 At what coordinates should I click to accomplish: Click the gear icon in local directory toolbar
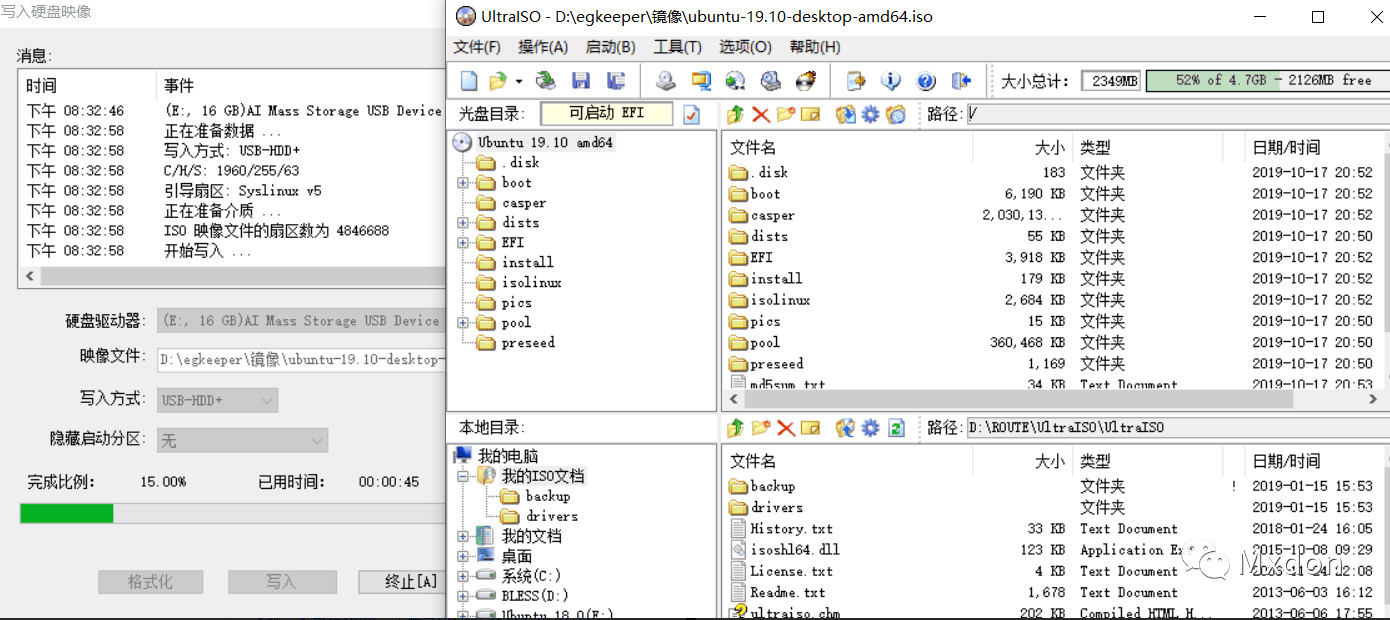click(870, 428)
